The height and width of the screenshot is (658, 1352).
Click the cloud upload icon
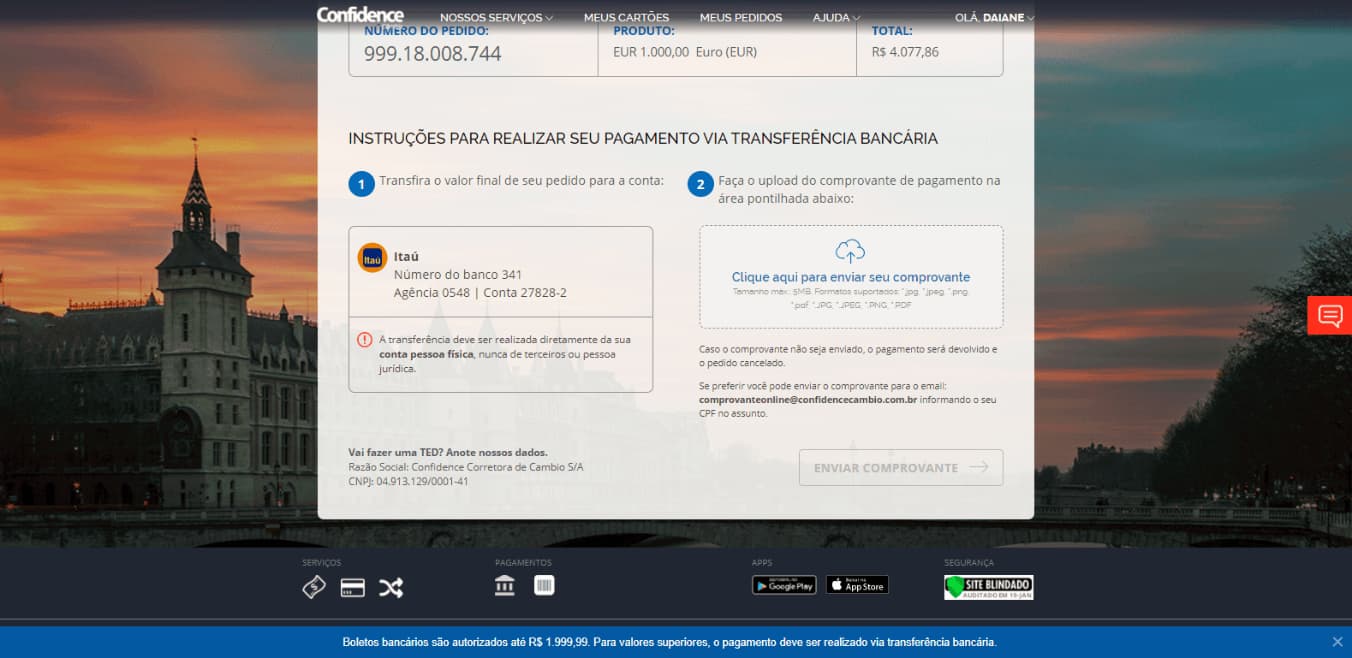point(850,251)
